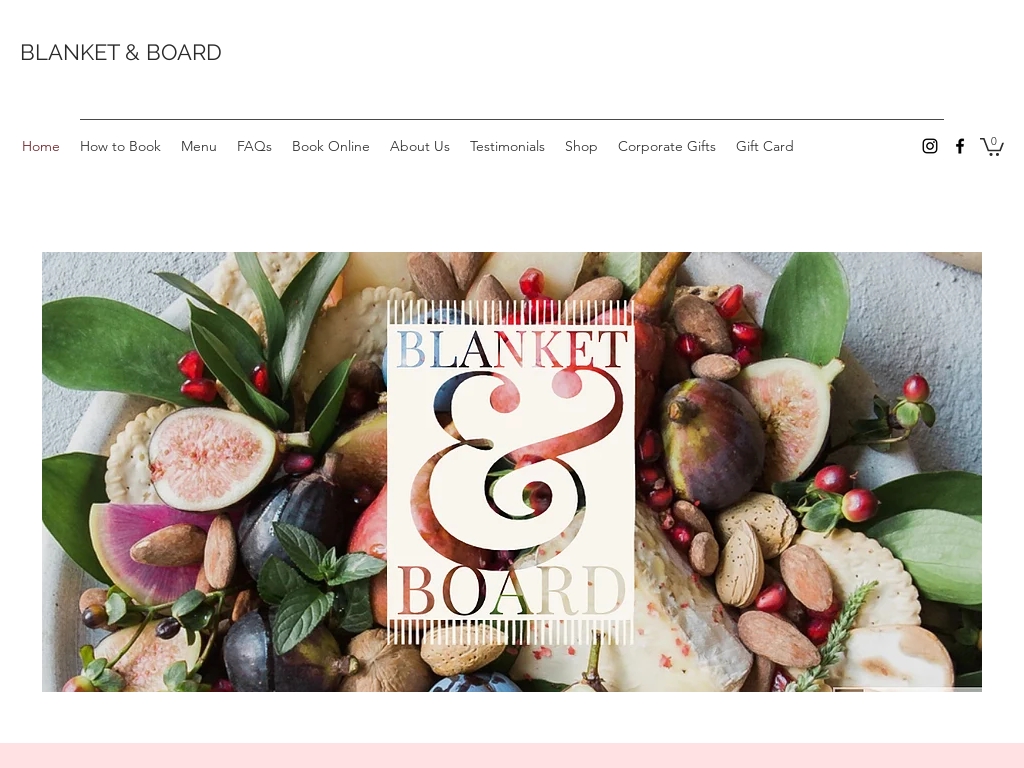Open Testimonials in the navigation
This screenshot has width=1024, height=768.
click(507, 146)
